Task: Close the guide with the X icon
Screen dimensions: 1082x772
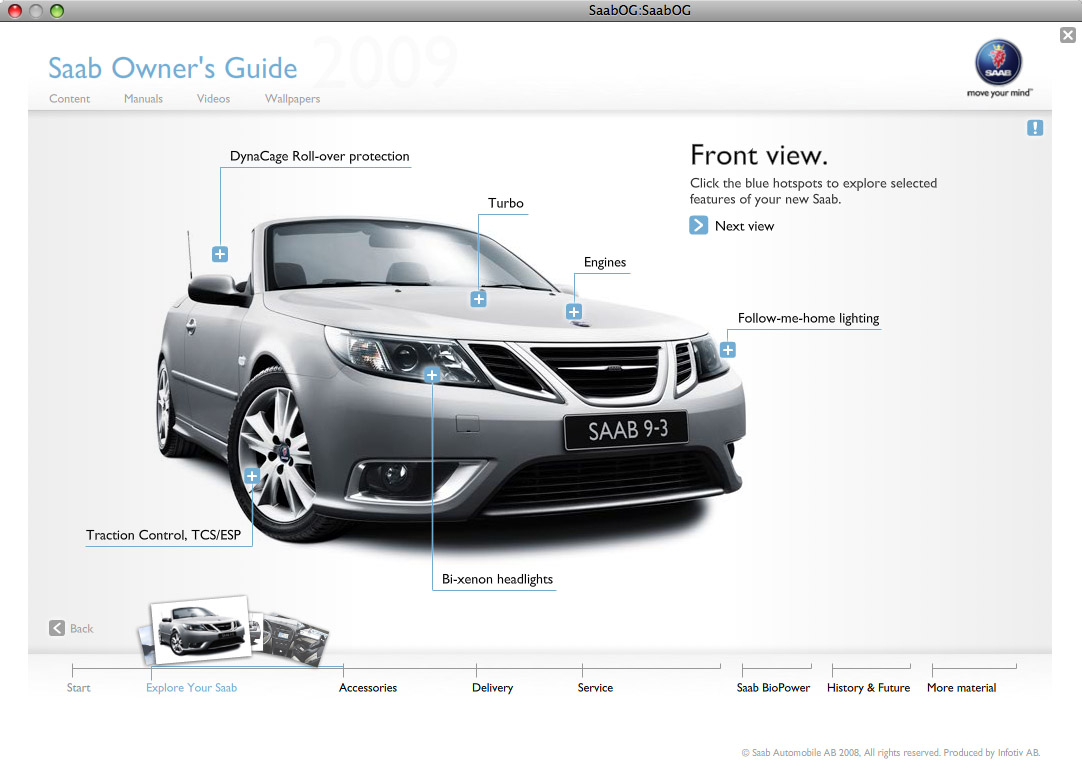Action: click(1068, 35)
